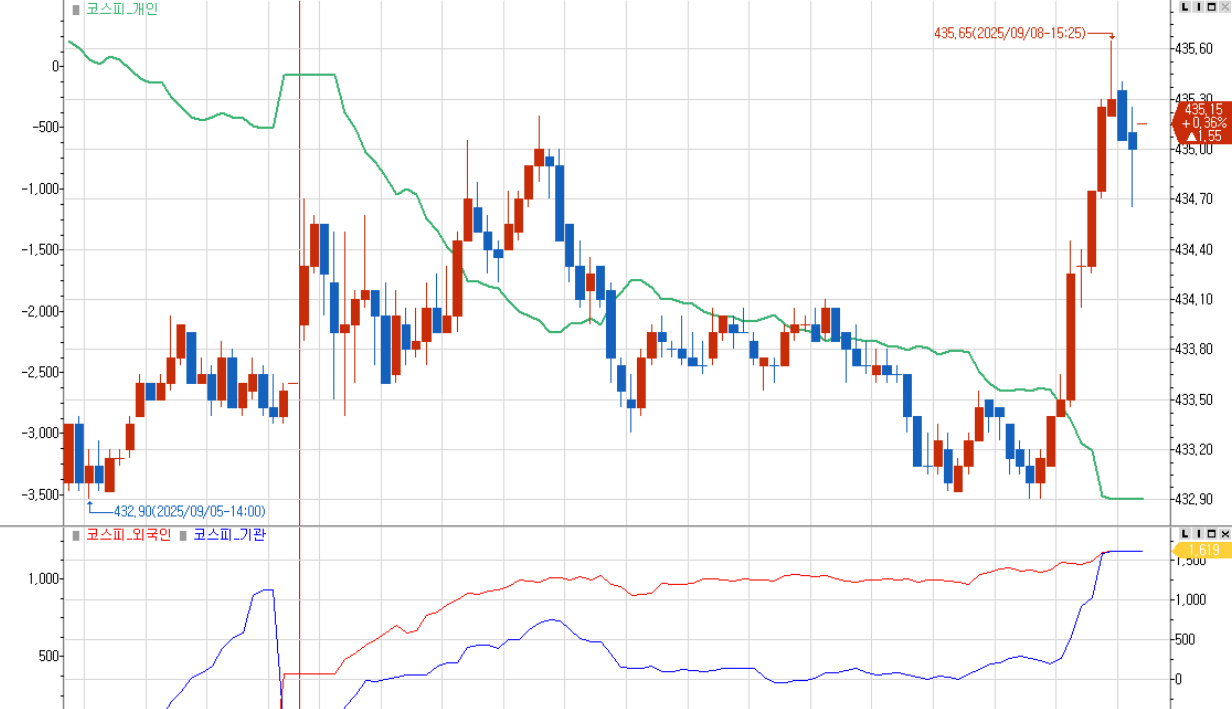
Task: Click the yellow 1,619 value tag
Action: (x=1202, y=550)
